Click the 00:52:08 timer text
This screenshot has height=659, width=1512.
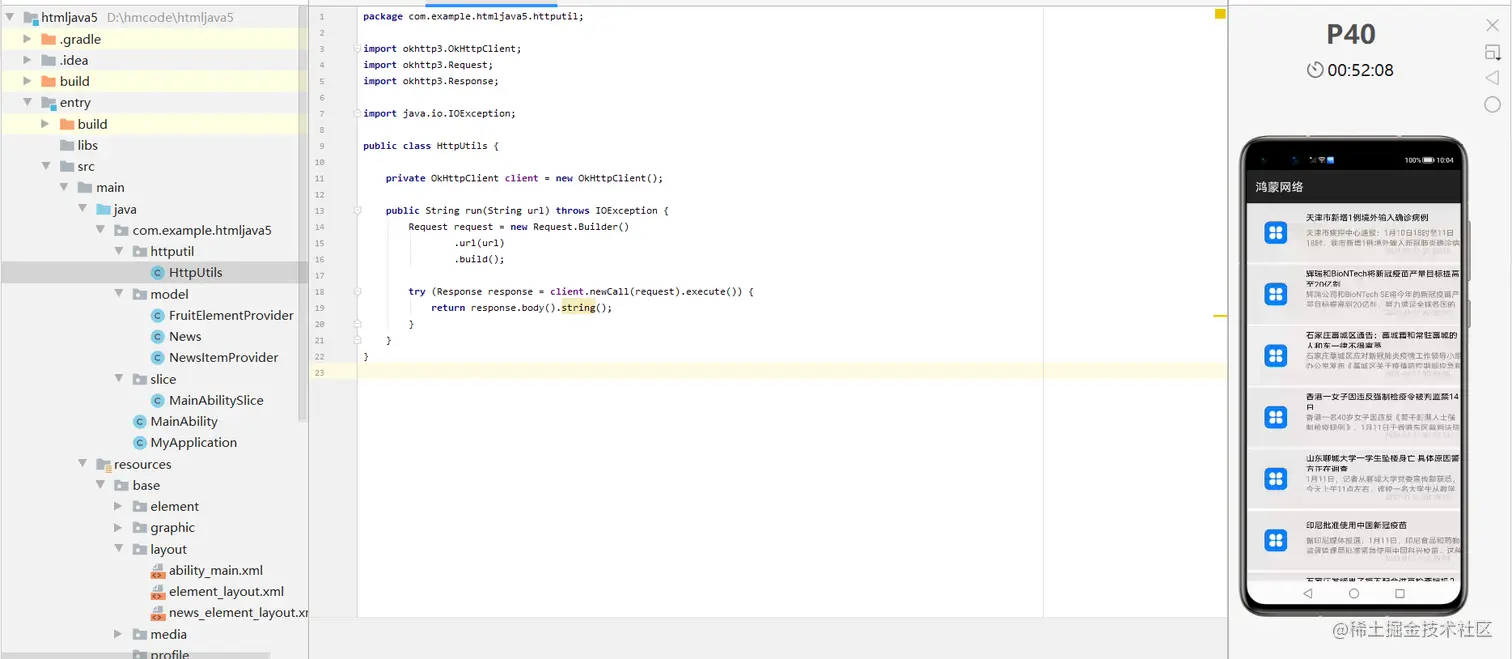pos(1360,70)
